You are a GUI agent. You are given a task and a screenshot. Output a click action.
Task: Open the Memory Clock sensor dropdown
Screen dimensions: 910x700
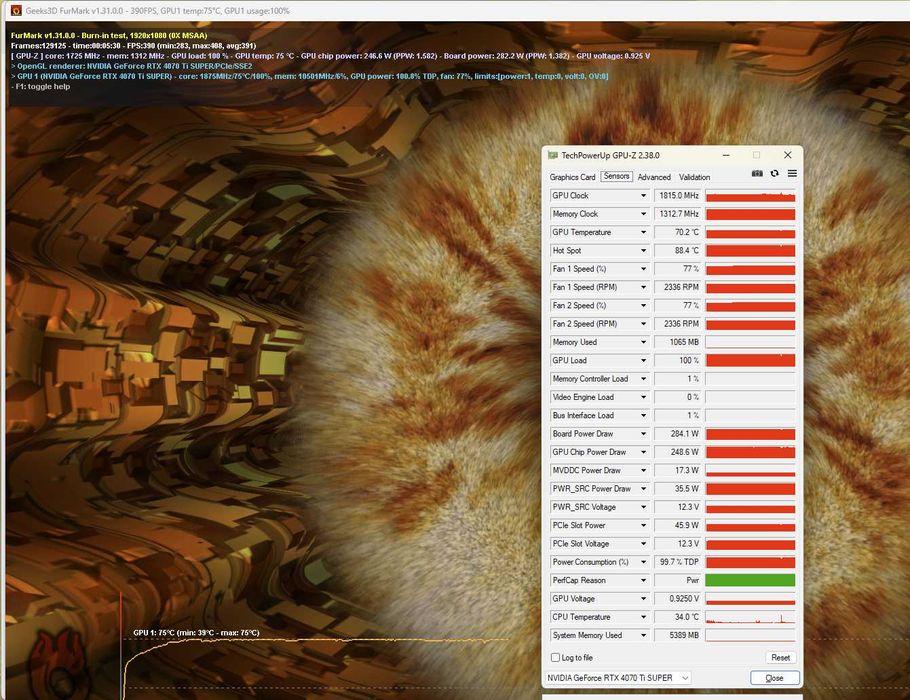coord(643,214)
